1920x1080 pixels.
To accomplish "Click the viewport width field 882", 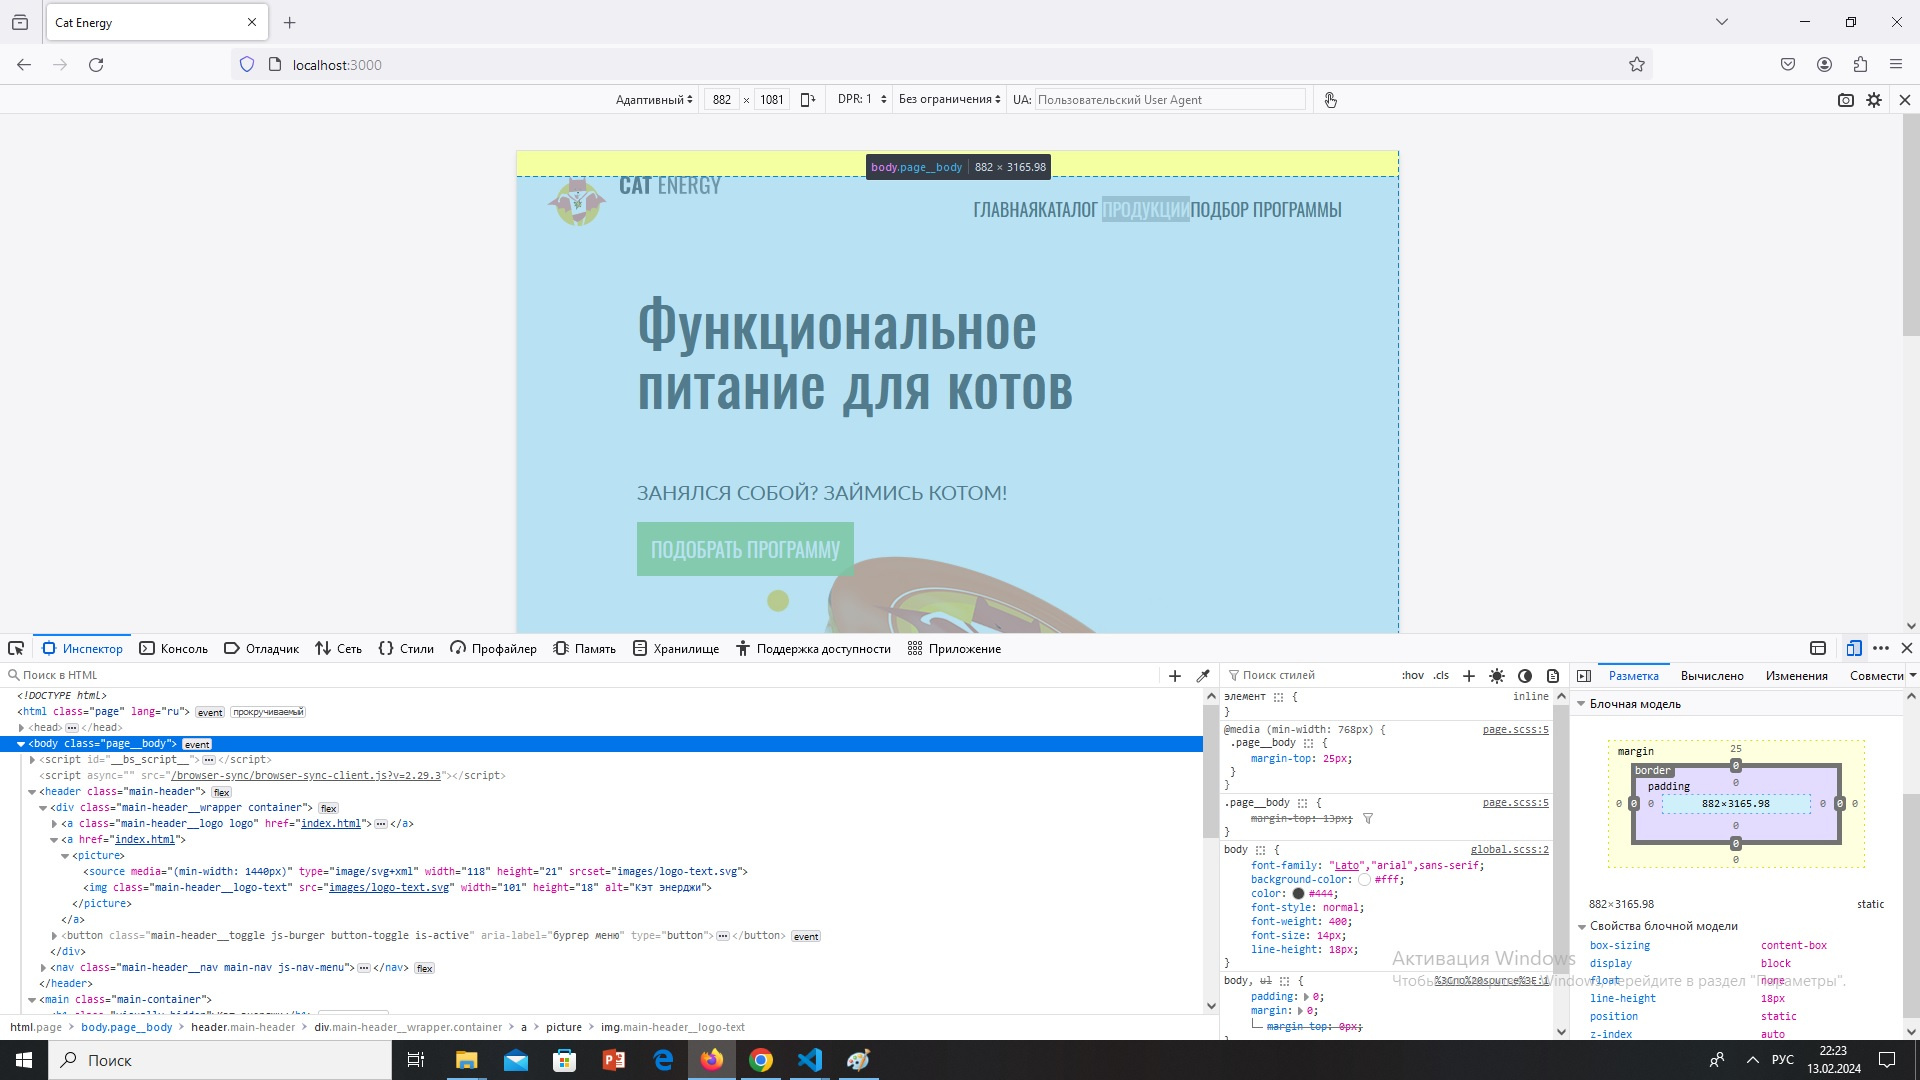I will [x=722, y=99].
